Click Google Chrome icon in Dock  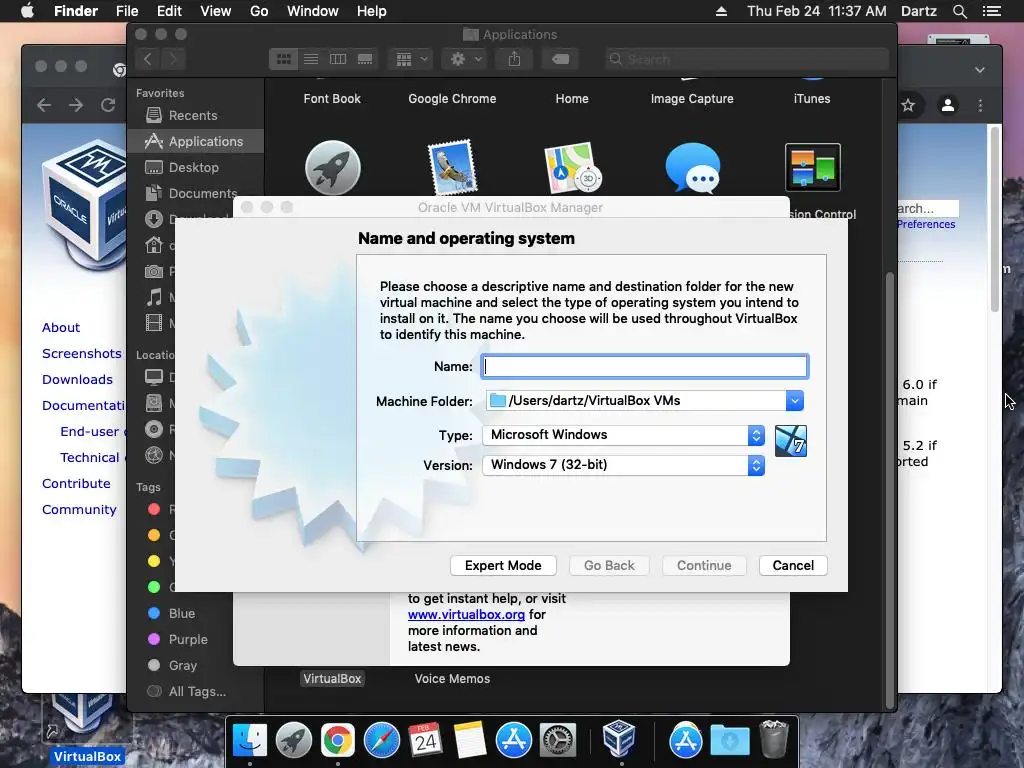pos(337,741)
